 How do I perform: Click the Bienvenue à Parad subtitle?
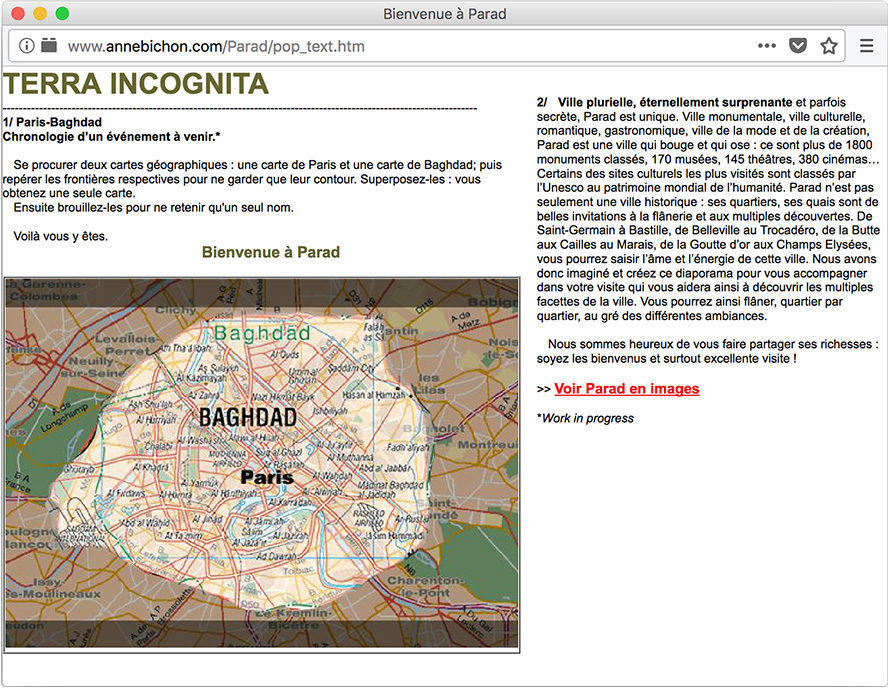point(270,252)
